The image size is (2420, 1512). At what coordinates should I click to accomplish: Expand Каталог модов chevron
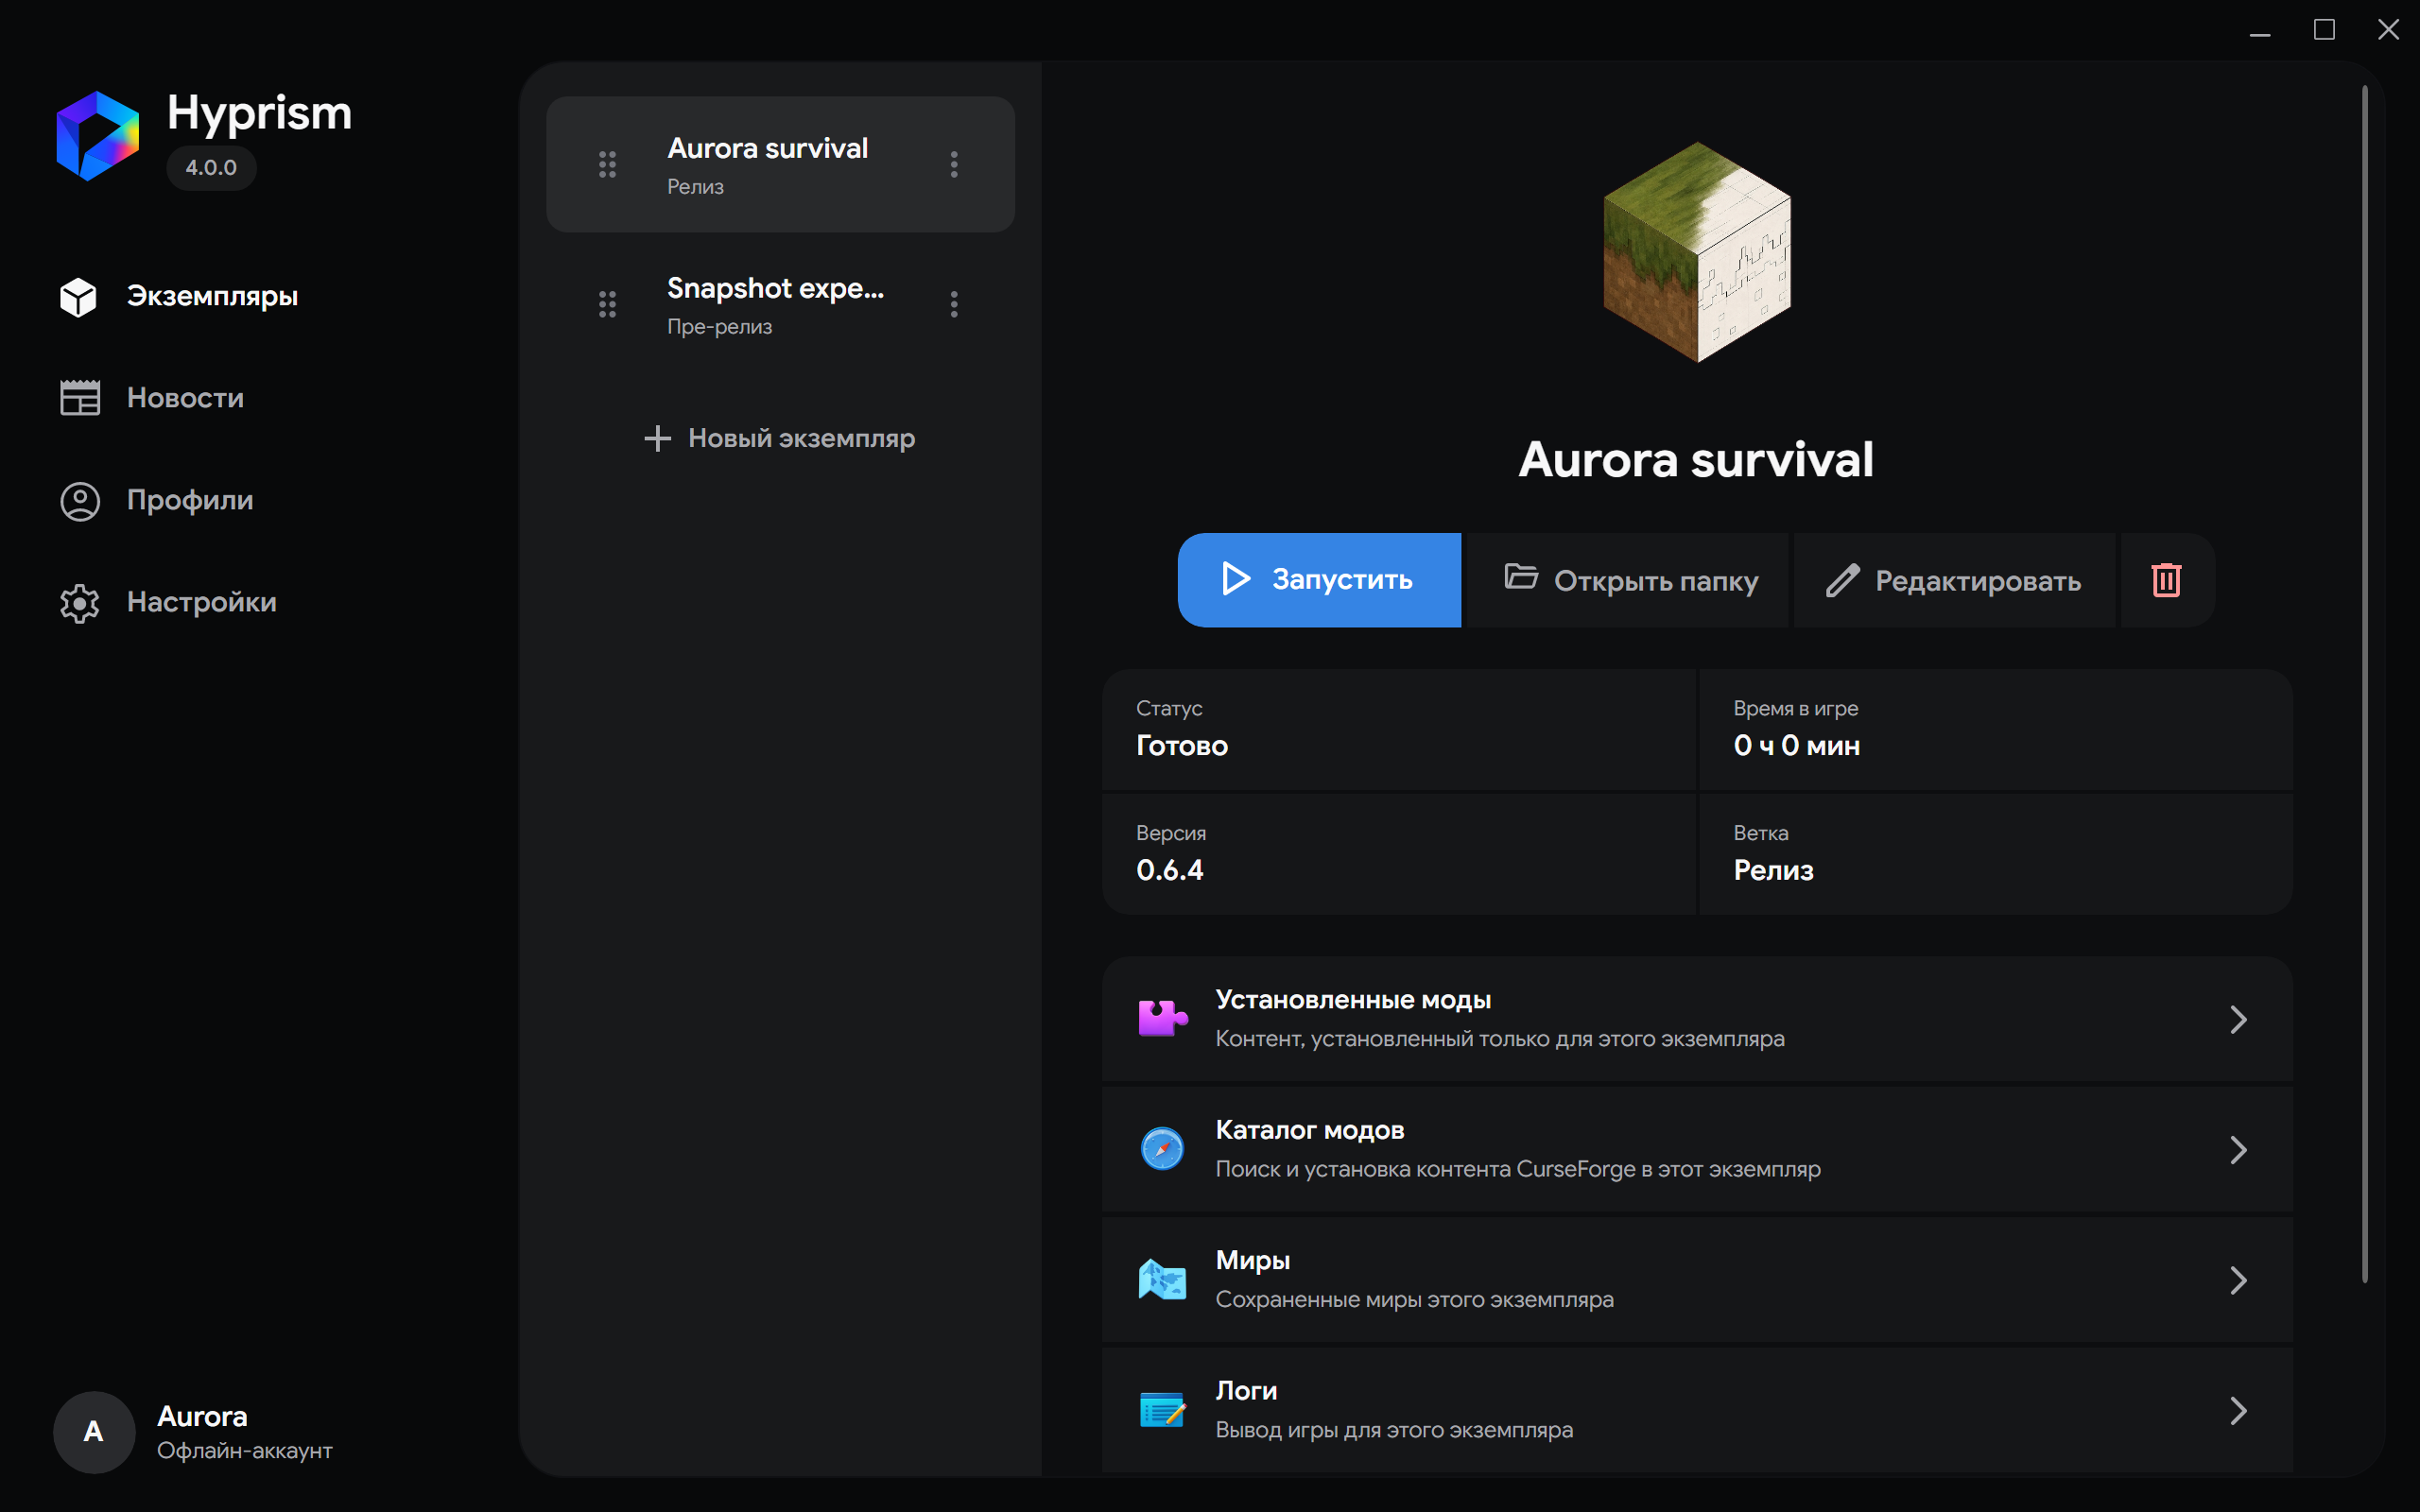pyautogui.click(x=2238, y=1149)
